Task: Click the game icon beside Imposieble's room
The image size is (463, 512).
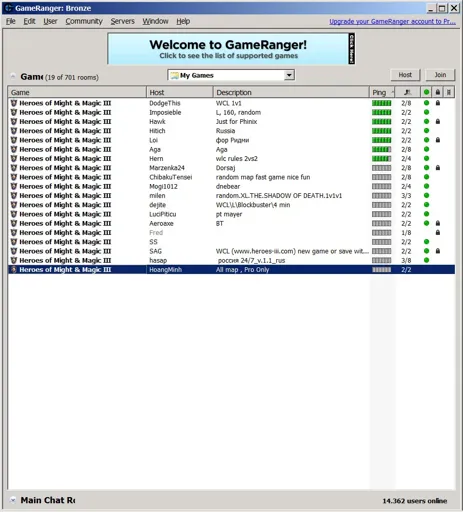Action: coord(14,112)
